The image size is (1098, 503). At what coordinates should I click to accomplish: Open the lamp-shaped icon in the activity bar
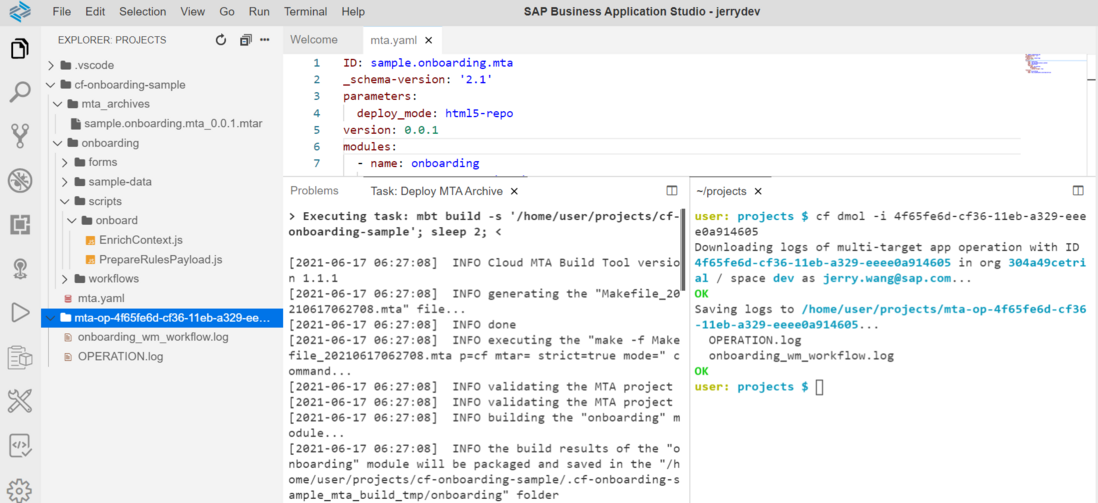[20, 269]
